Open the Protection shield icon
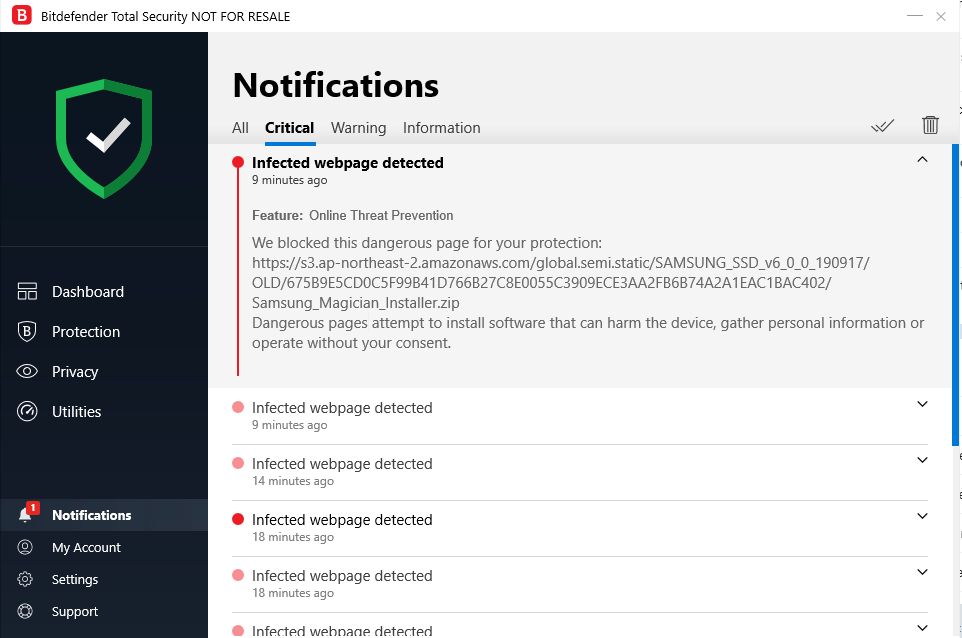 27,332
